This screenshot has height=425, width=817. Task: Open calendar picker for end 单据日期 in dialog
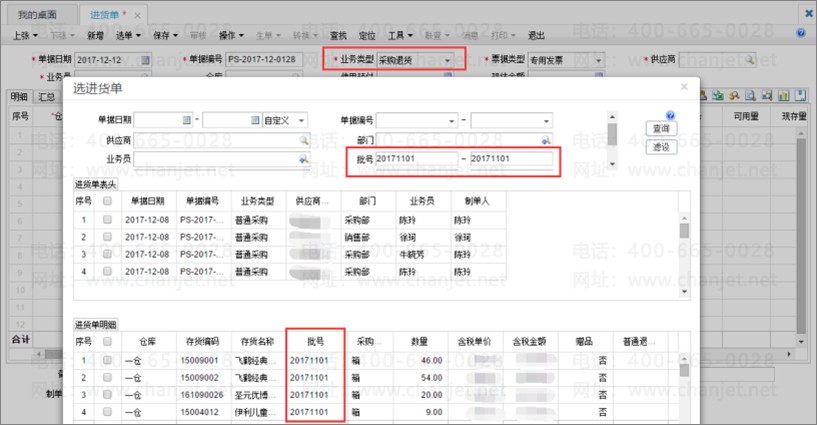pyautogui.click(x=254, y=120)
